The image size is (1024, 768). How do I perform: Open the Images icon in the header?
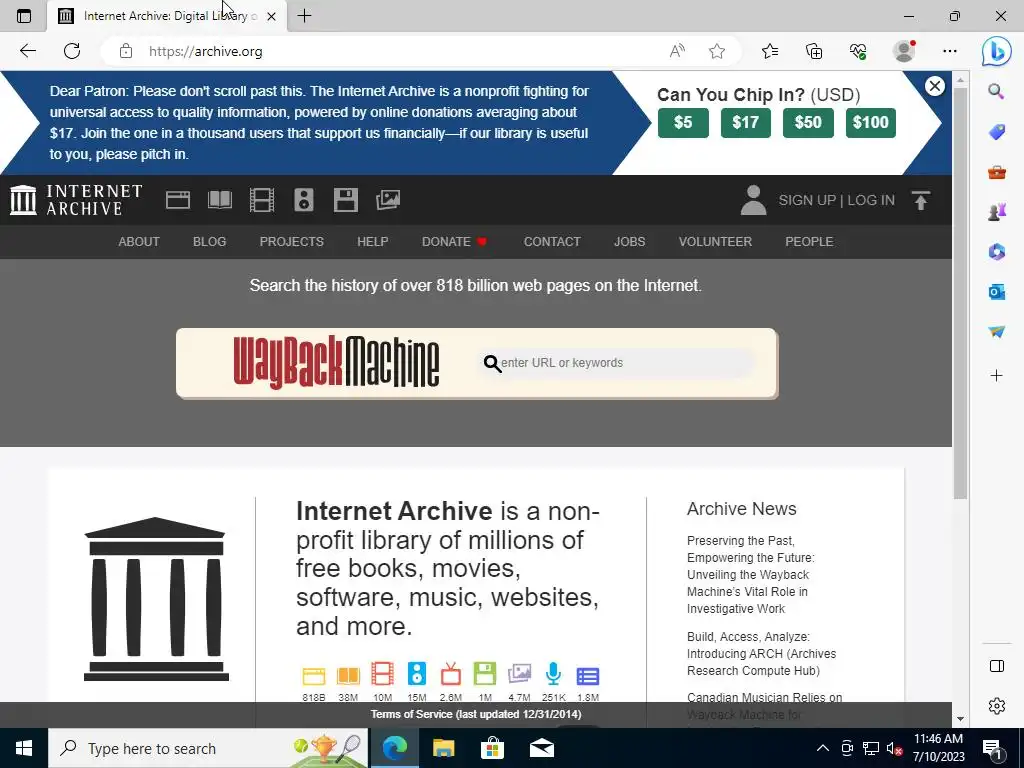[x=388, y=200]
